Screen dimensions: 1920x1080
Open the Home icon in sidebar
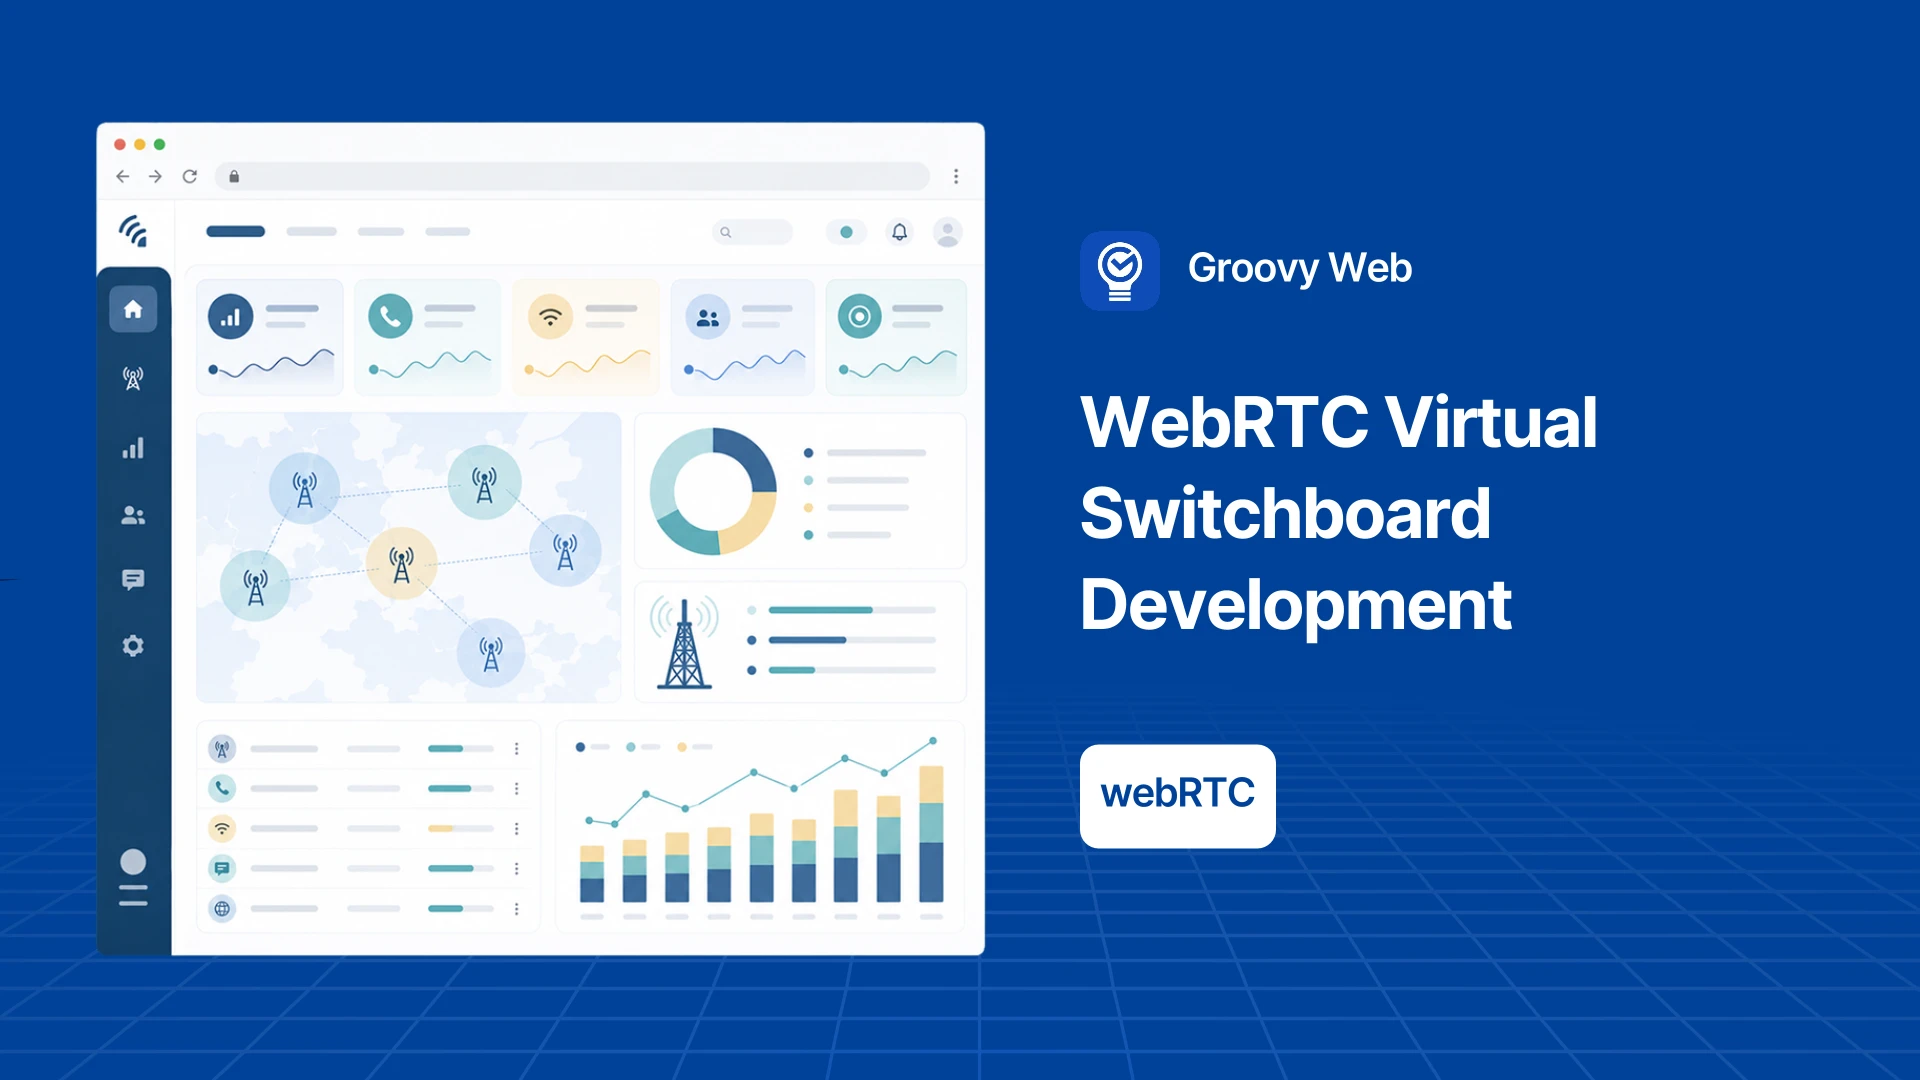coord(133,309)
